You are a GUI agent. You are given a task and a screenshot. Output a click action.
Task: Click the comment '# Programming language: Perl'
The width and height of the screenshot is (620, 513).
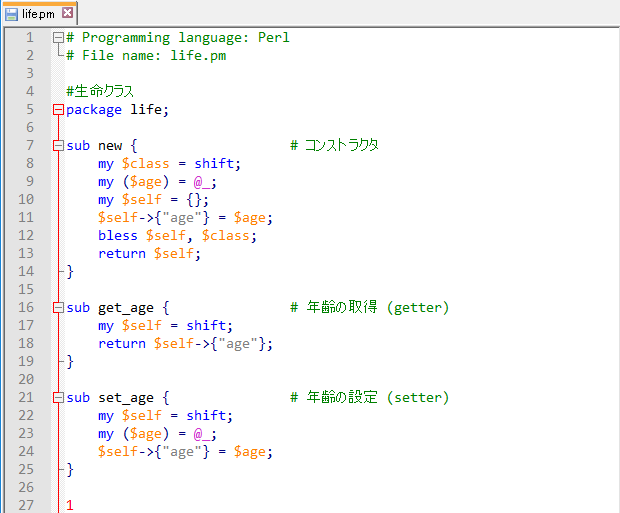(178, 38)
